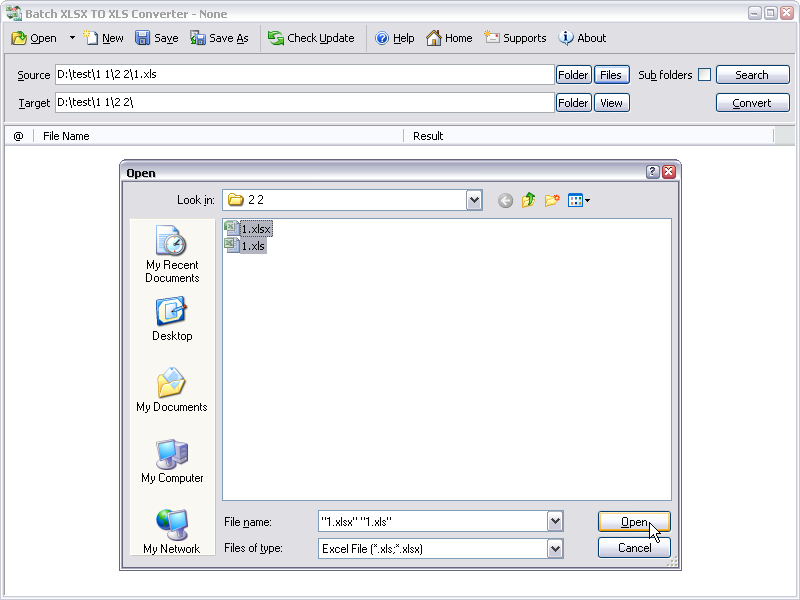Click the Open button in the dialog
Image resolution: width=800 pixels, height=600 pixels.
coord(634,522)
